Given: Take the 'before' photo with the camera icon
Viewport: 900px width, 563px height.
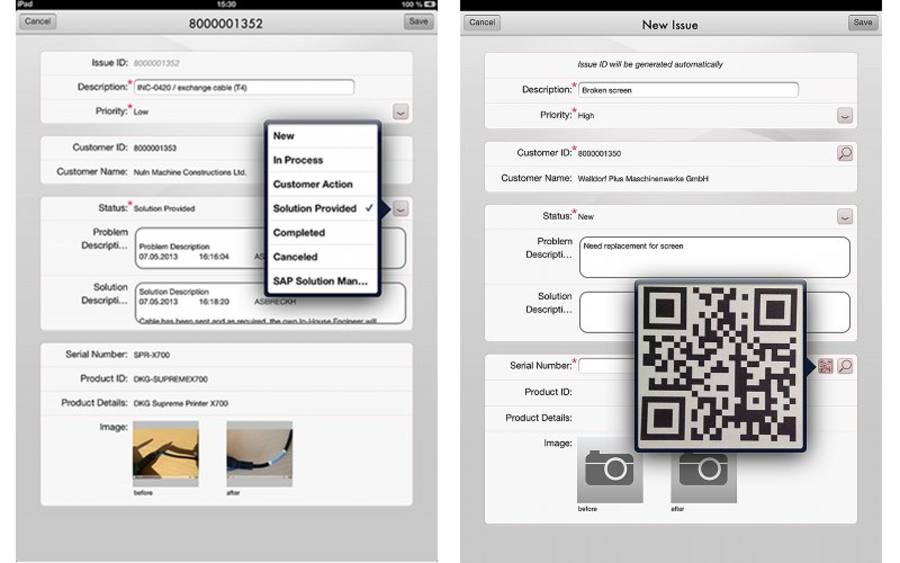Looking at the screenshot, I should click(x=610, y=472).
